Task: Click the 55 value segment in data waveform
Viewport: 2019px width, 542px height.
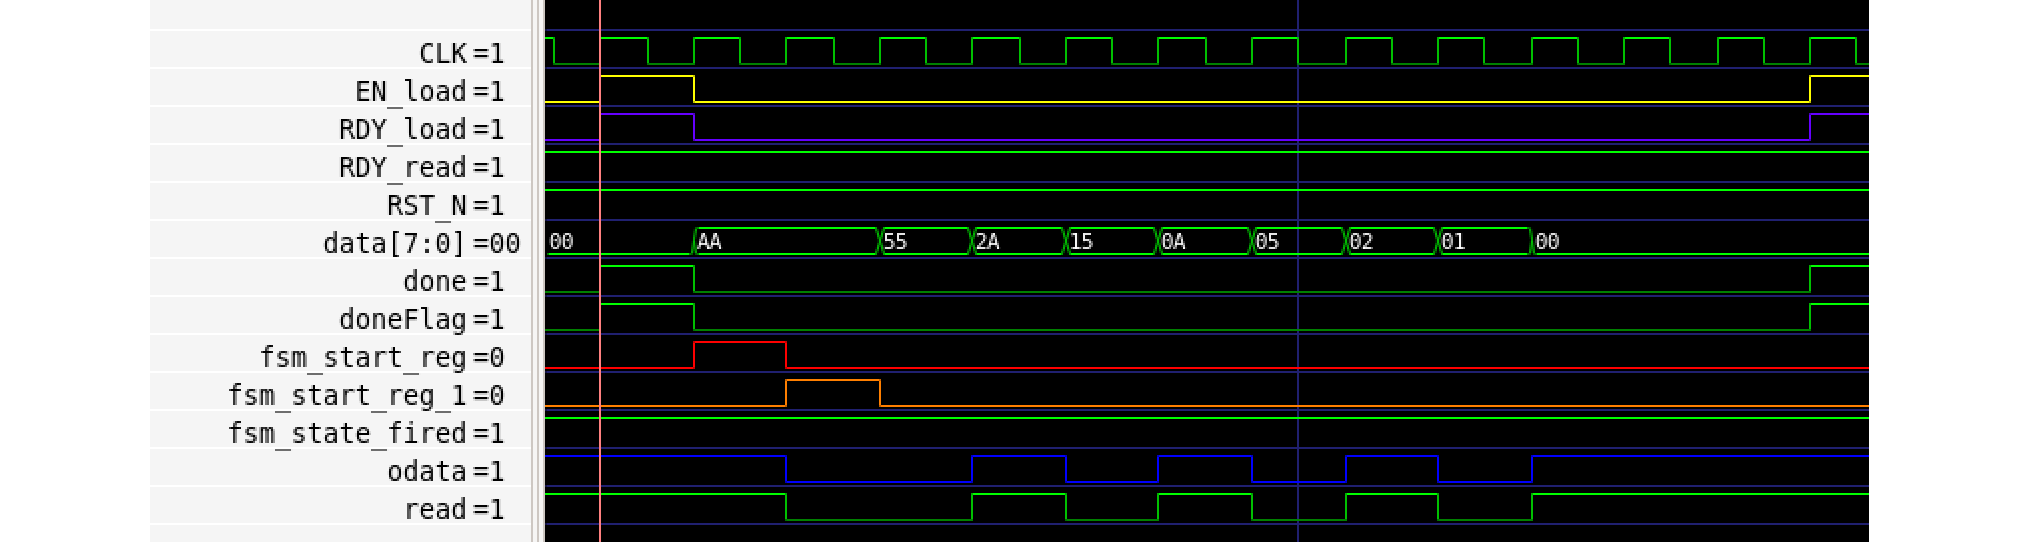Action: [x=925, y=241]
